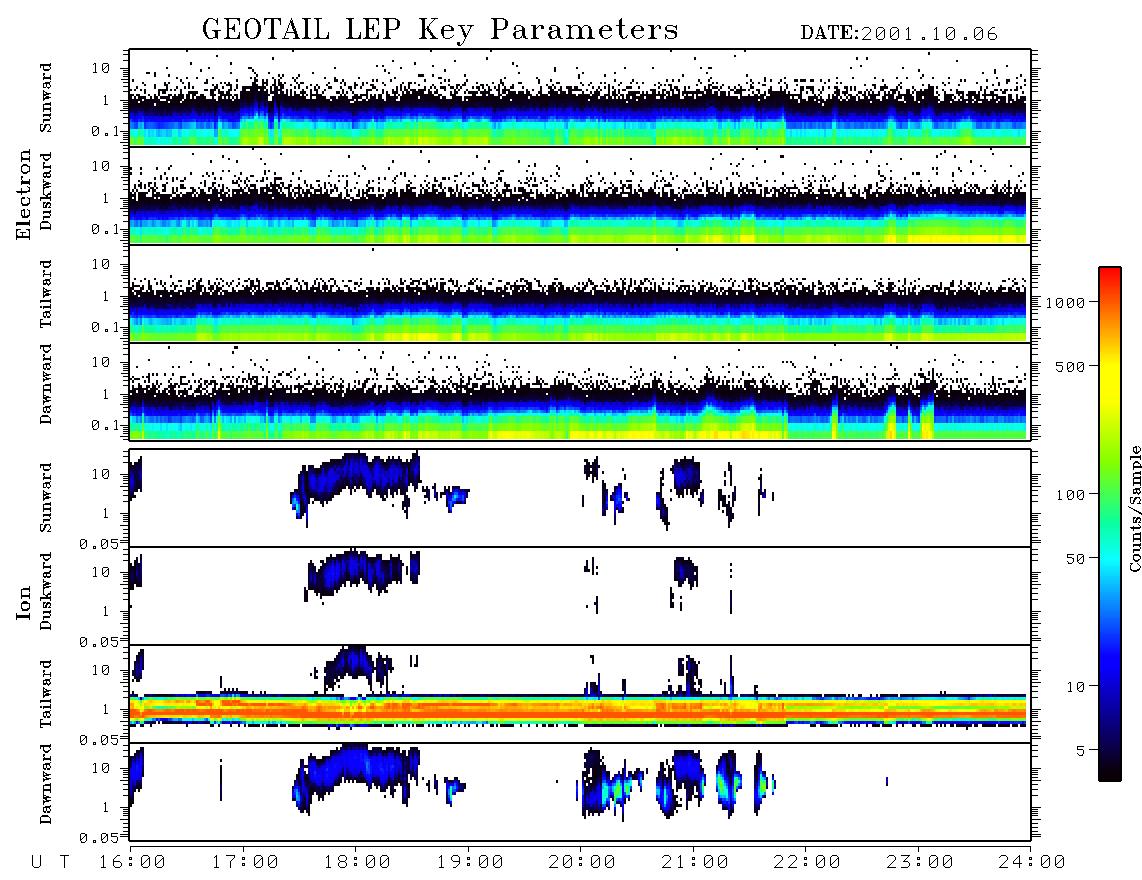
Task: Click the "0.05" tick of Ion Sunward panel
Action: (x=99, y=543)
